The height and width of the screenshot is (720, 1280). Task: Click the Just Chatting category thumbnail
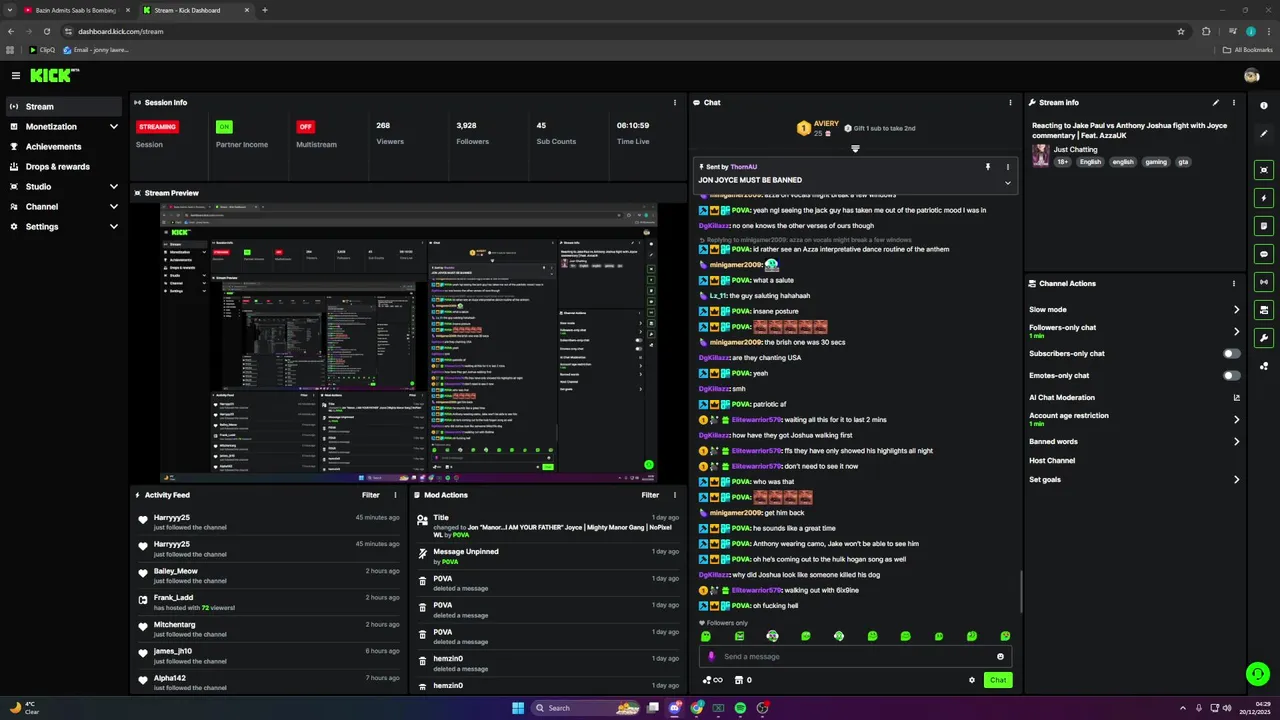pos(1041,155)
